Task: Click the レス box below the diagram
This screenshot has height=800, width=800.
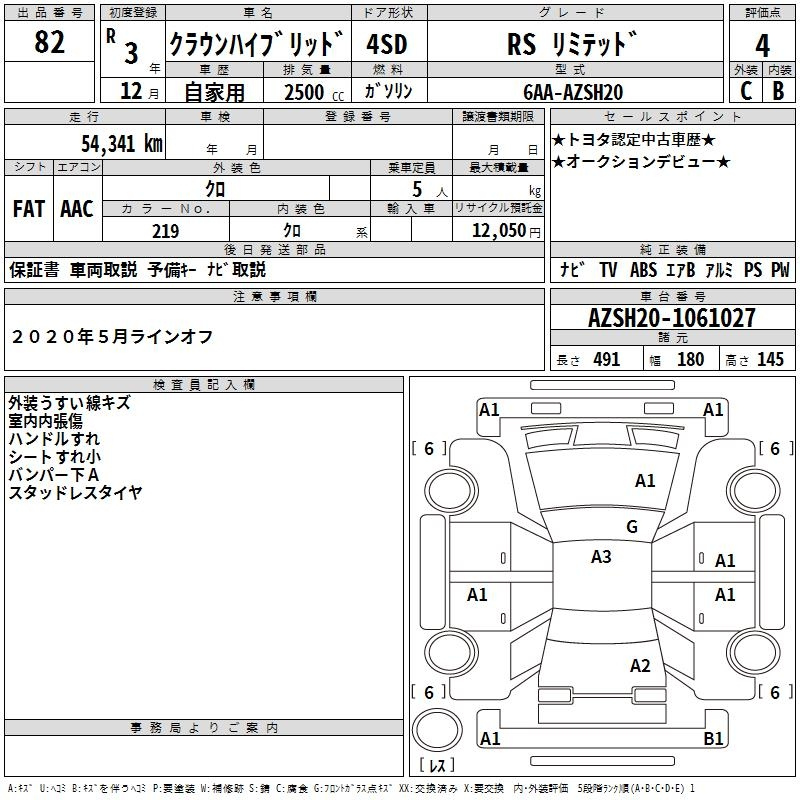Action: [436, 767]
